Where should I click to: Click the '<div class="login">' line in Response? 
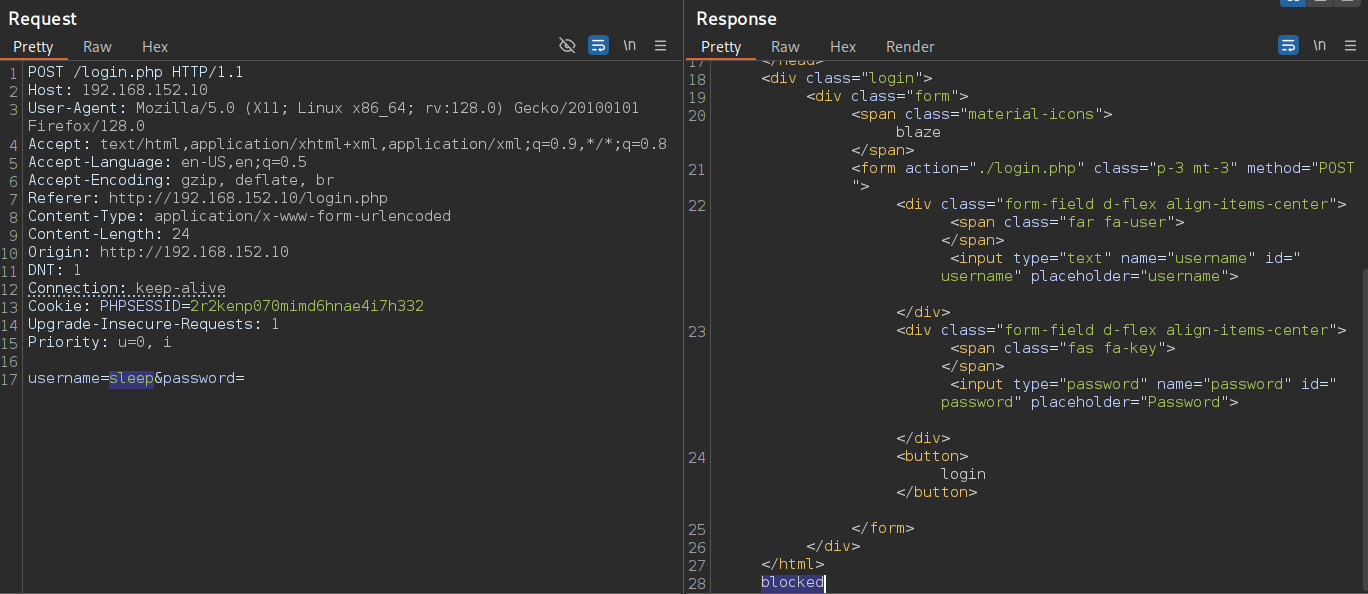(x=847, y=78)
